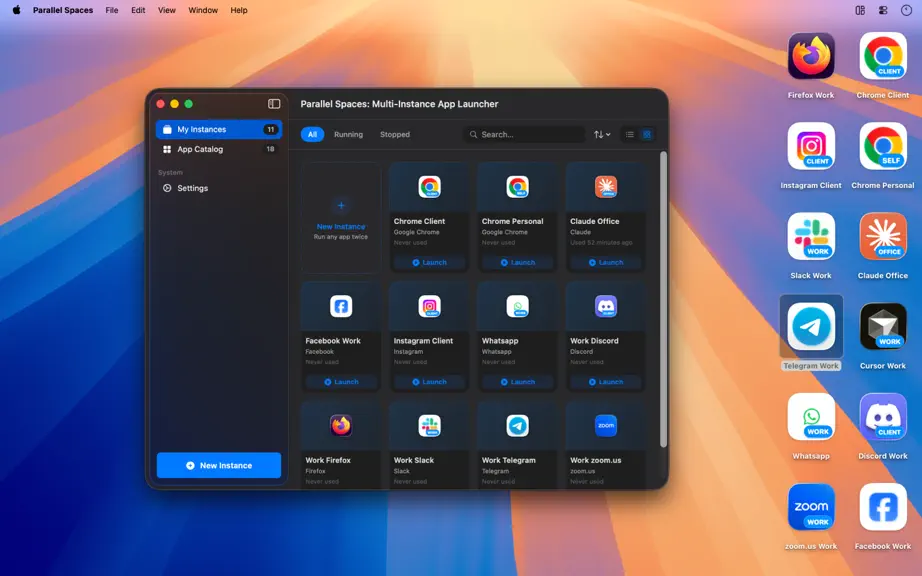The width and height of the screenshot is (922, 576).
Task: Open Cursor Work desktop icon
Action: (x=883, y=327)
